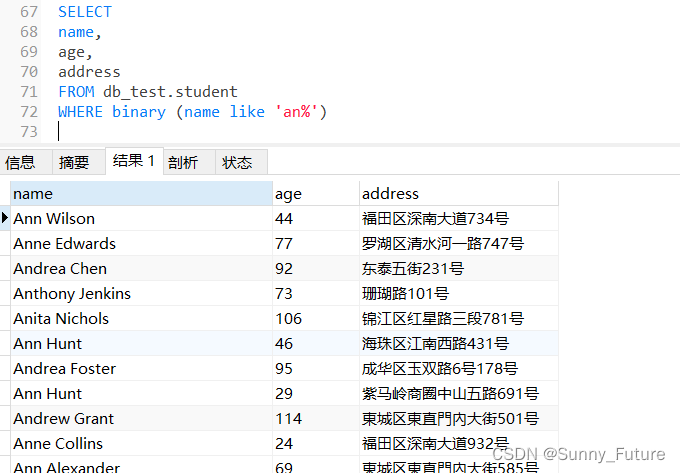Viewport: 680px width, 473px height.
Task: Place cursor on empty editor line 73
Action: pos(200,131)
